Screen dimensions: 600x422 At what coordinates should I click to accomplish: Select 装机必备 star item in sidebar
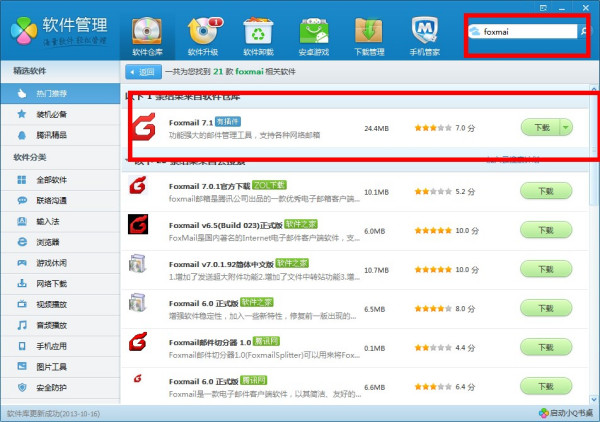coord(60,114)
